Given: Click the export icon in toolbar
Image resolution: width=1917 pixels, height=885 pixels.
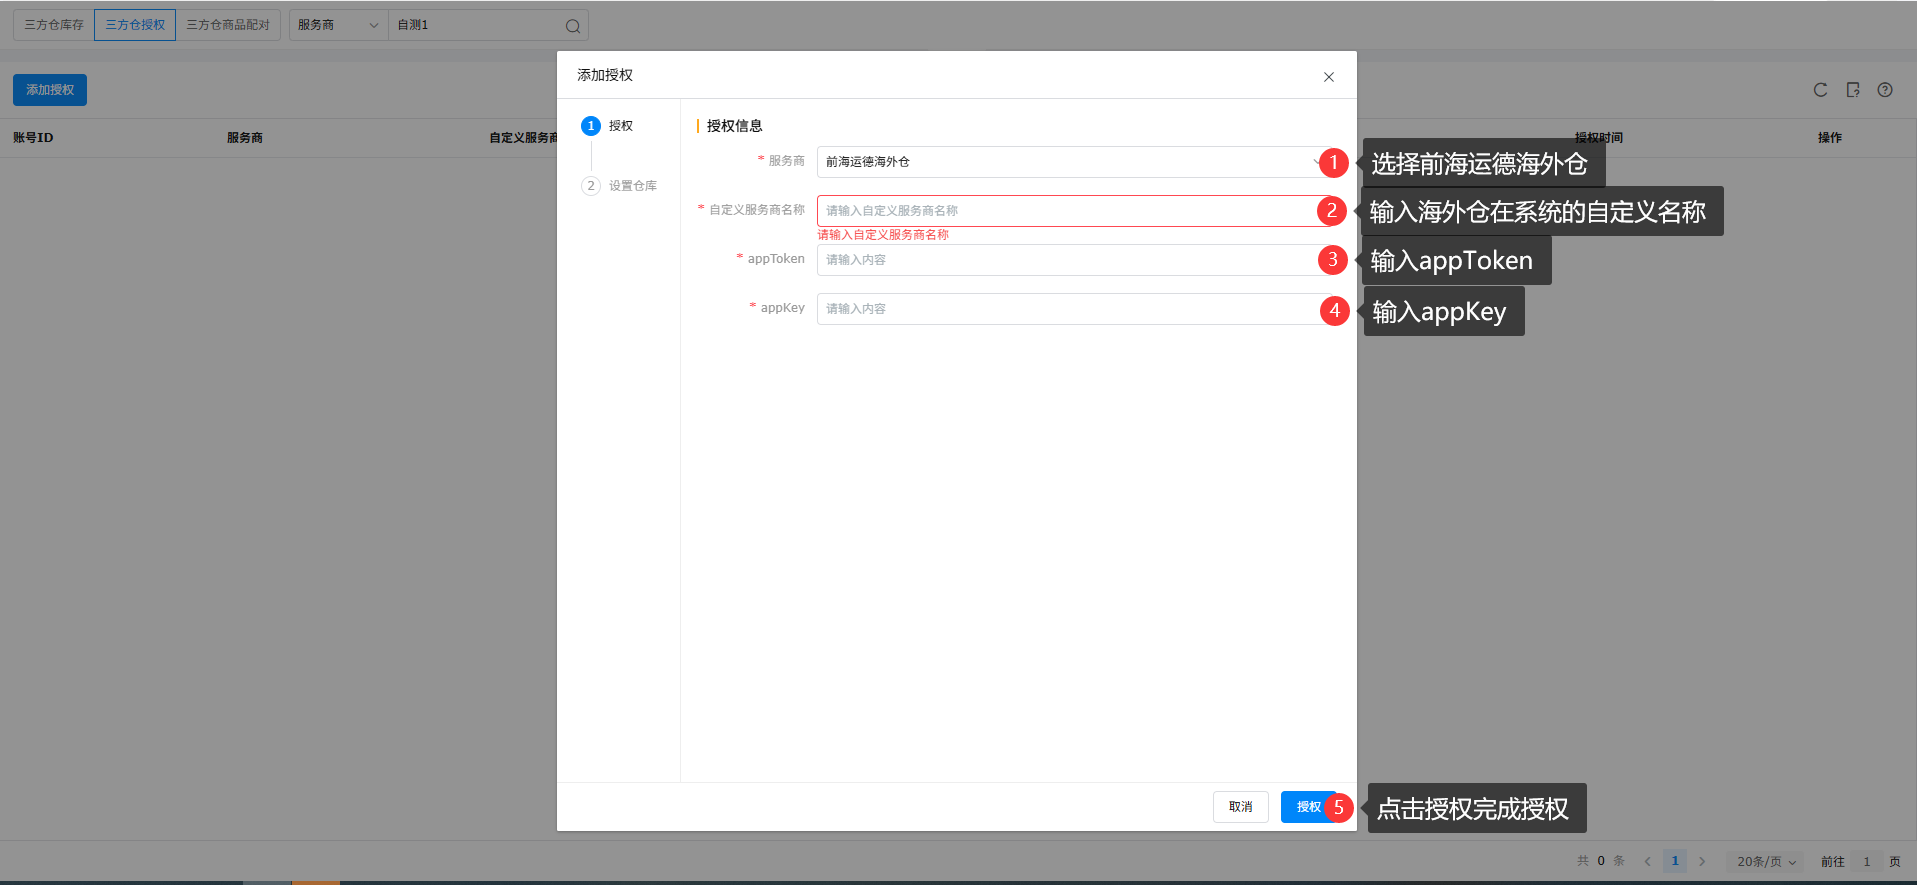Looking at the screenshot, I should pyautogui.click(x=1852, y=90).
